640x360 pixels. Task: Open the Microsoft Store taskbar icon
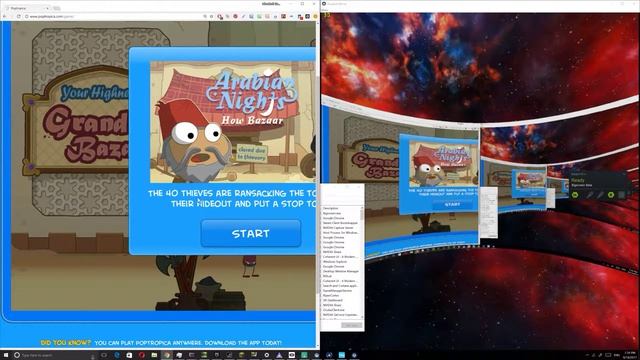129,355
